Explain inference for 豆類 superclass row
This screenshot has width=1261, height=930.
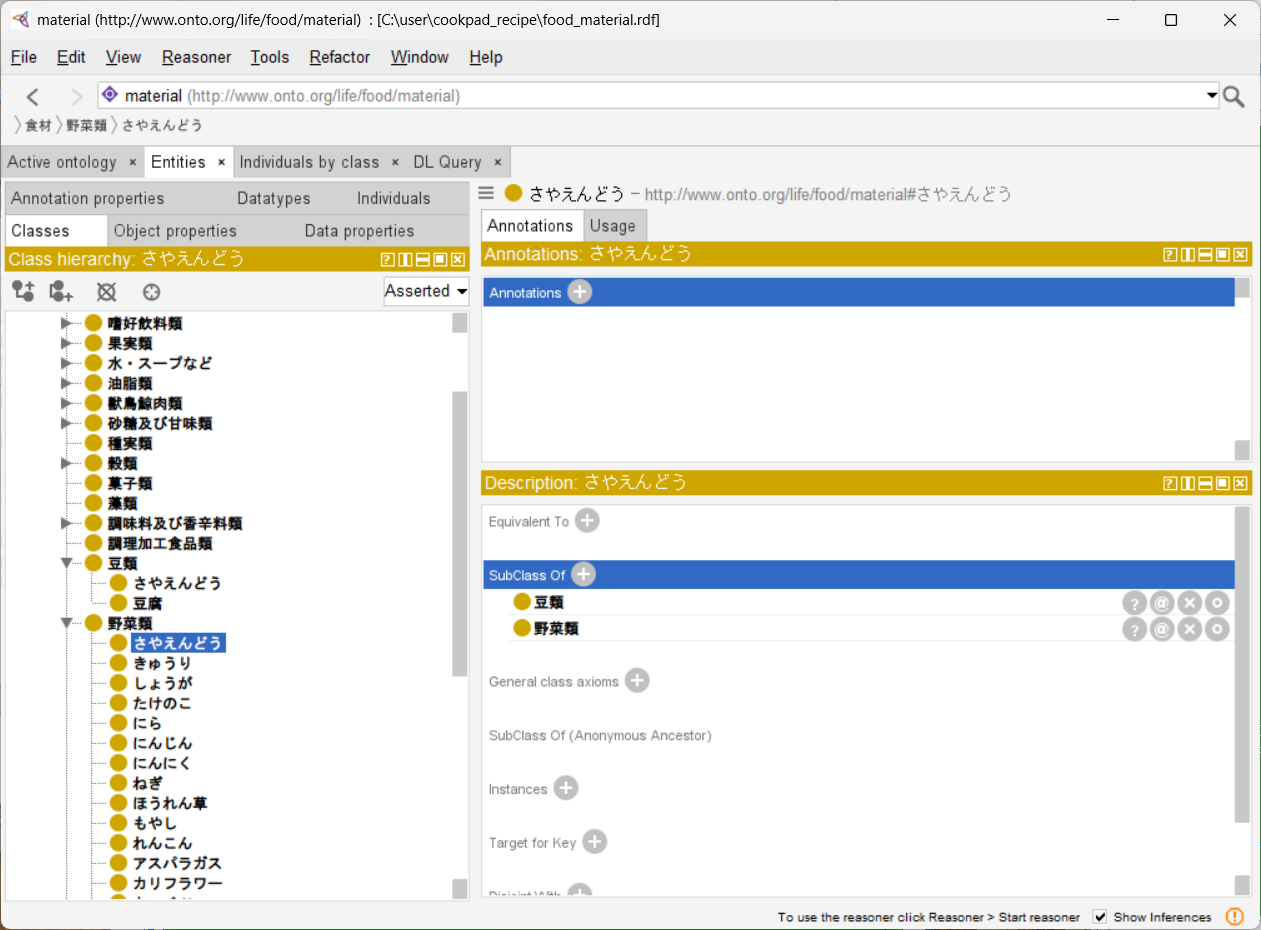(x=1134, y=602)
